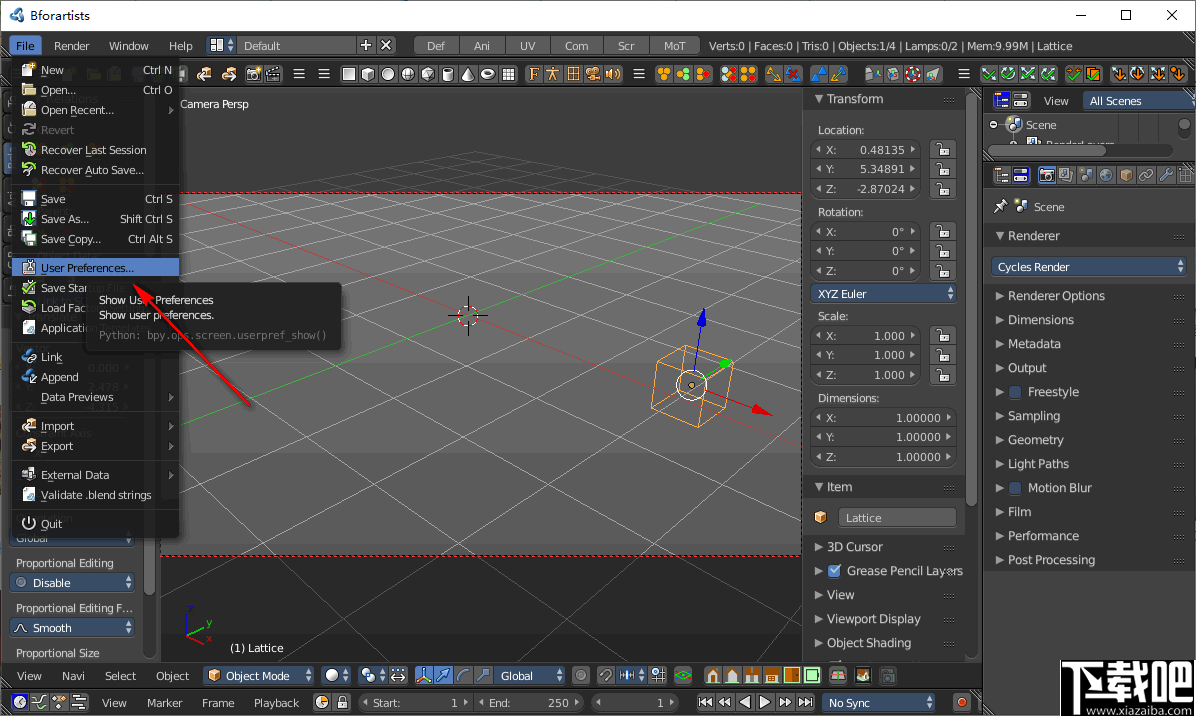Lock the Location X axis
Screen dimensions: 1196x716
(942, 149)
